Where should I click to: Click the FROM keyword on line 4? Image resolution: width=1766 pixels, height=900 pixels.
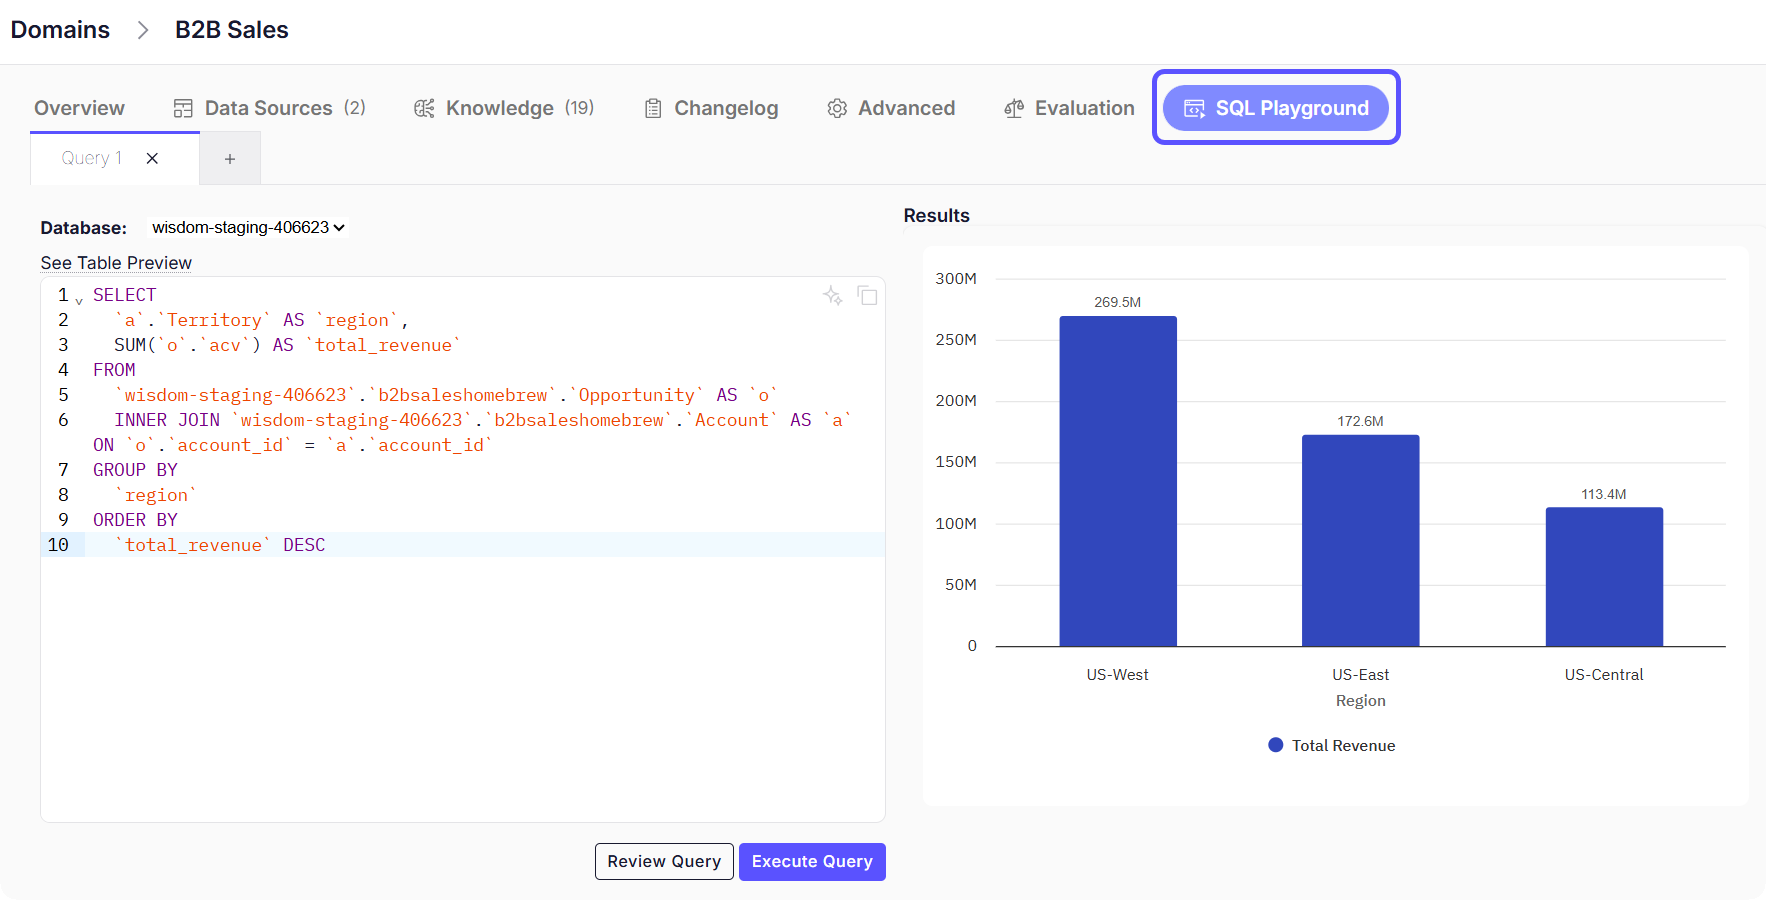pos(114,370)
